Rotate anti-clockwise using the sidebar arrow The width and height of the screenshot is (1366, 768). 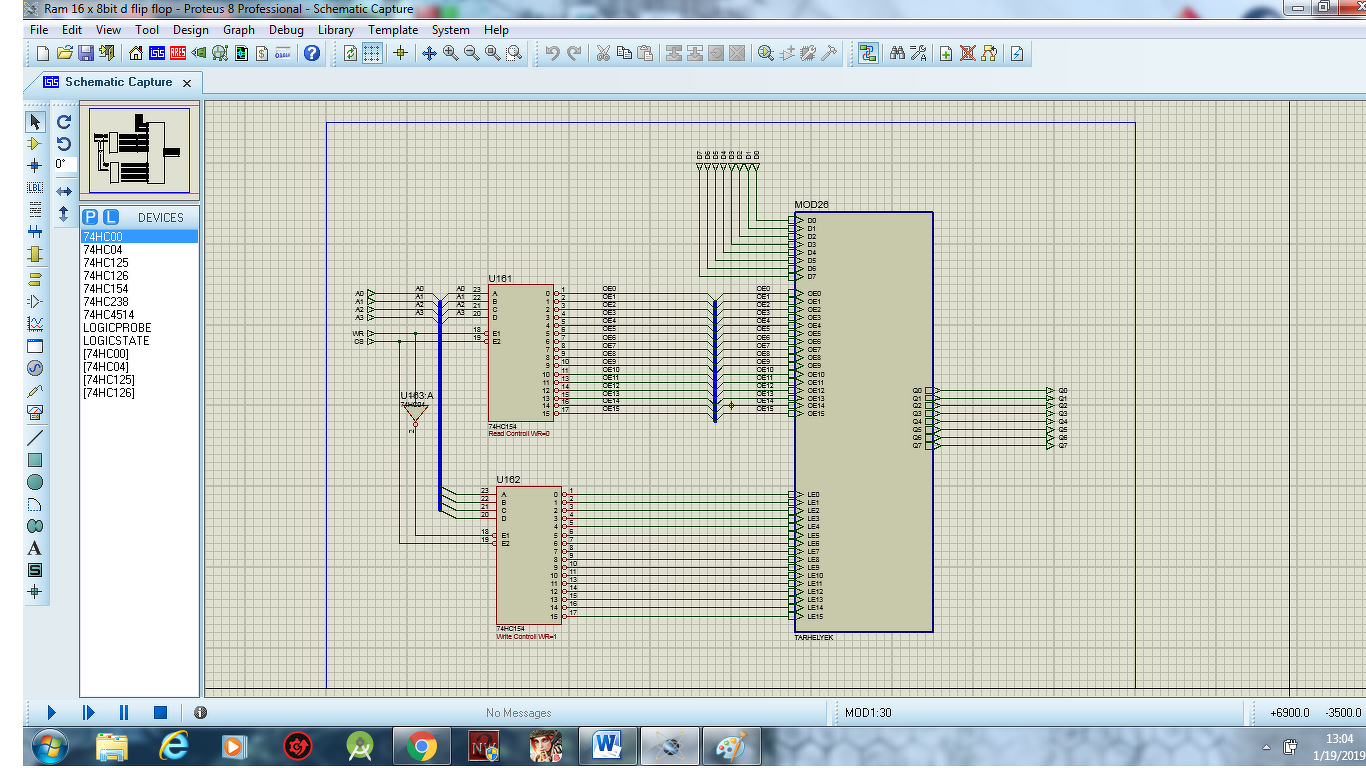(x=64, y=144)
